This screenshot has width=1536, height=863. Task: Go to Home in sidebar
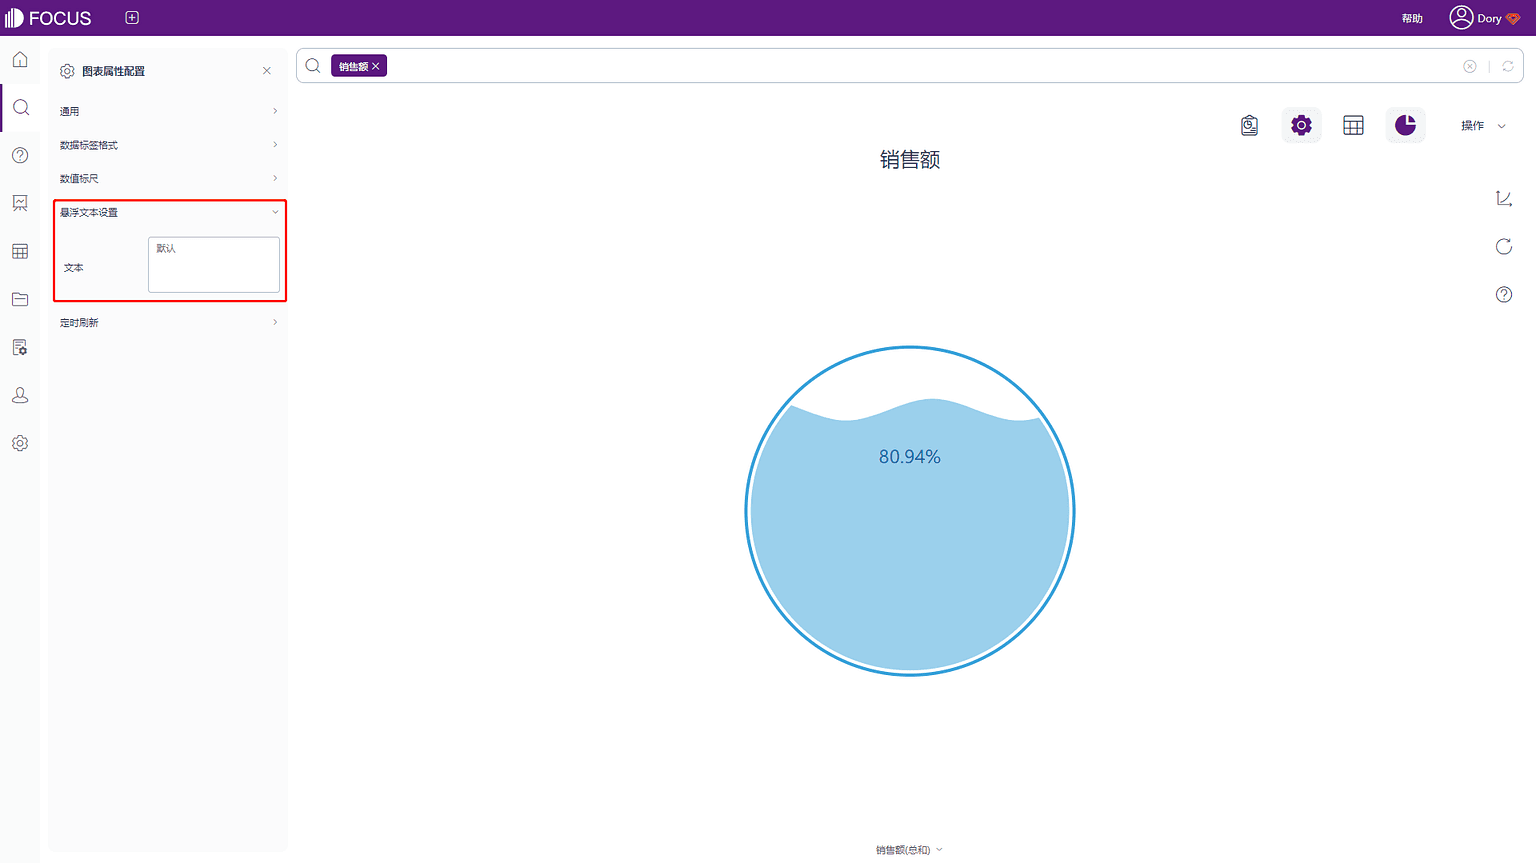tap(20, 60)
